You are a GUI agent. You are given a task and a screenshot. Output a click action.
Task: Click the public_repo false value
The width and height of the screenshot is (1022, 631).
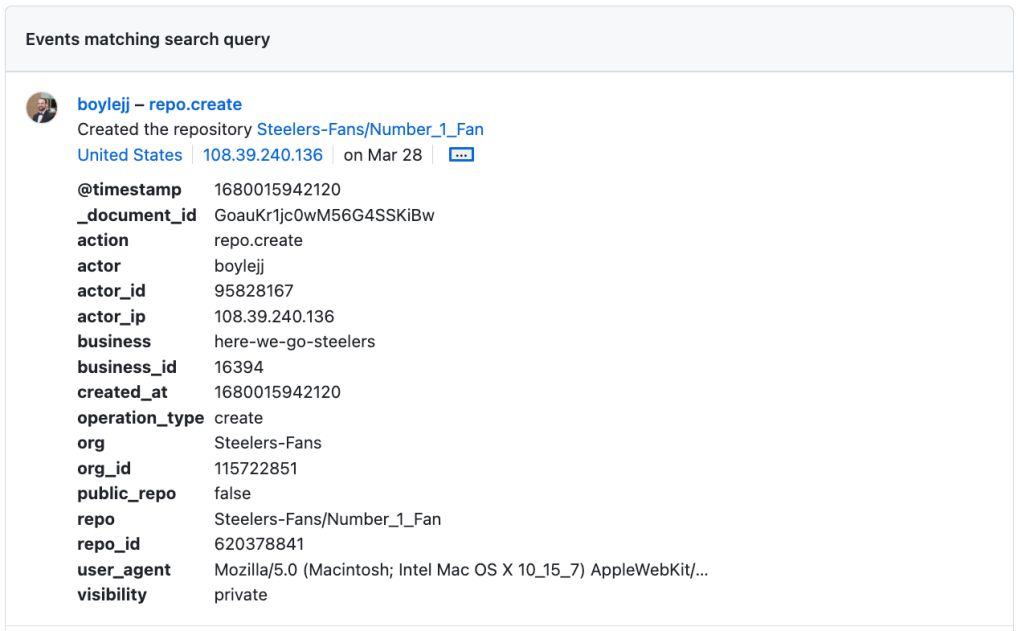pos(233,493)
